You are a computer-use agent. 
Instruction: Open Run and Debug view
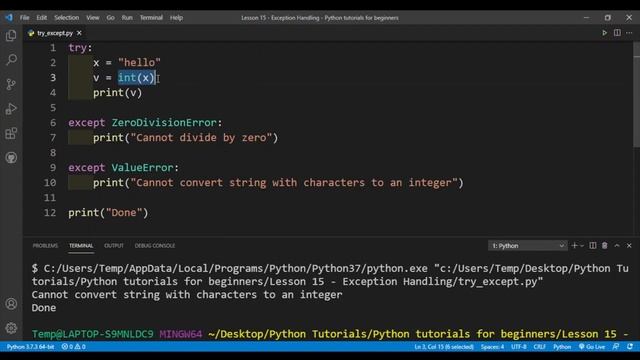pyautogui.click(x=11, y=109)
